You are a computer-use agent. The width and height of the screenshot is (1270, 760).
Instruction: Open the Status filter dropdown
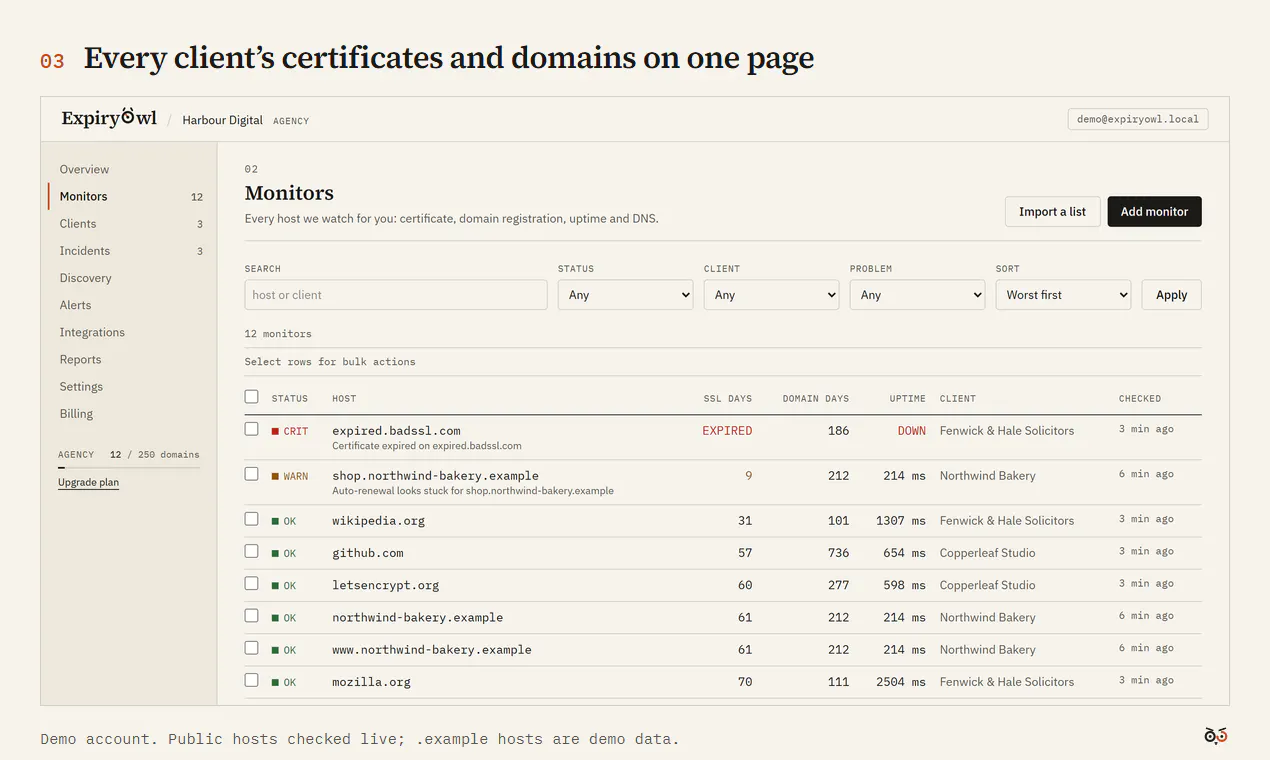625,295
